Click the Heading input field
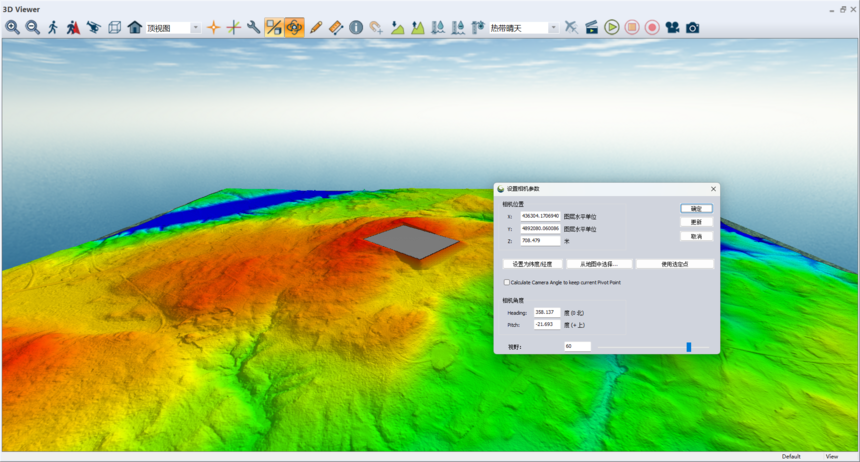Viewport: 860px width, 462px height. point(546,312)
